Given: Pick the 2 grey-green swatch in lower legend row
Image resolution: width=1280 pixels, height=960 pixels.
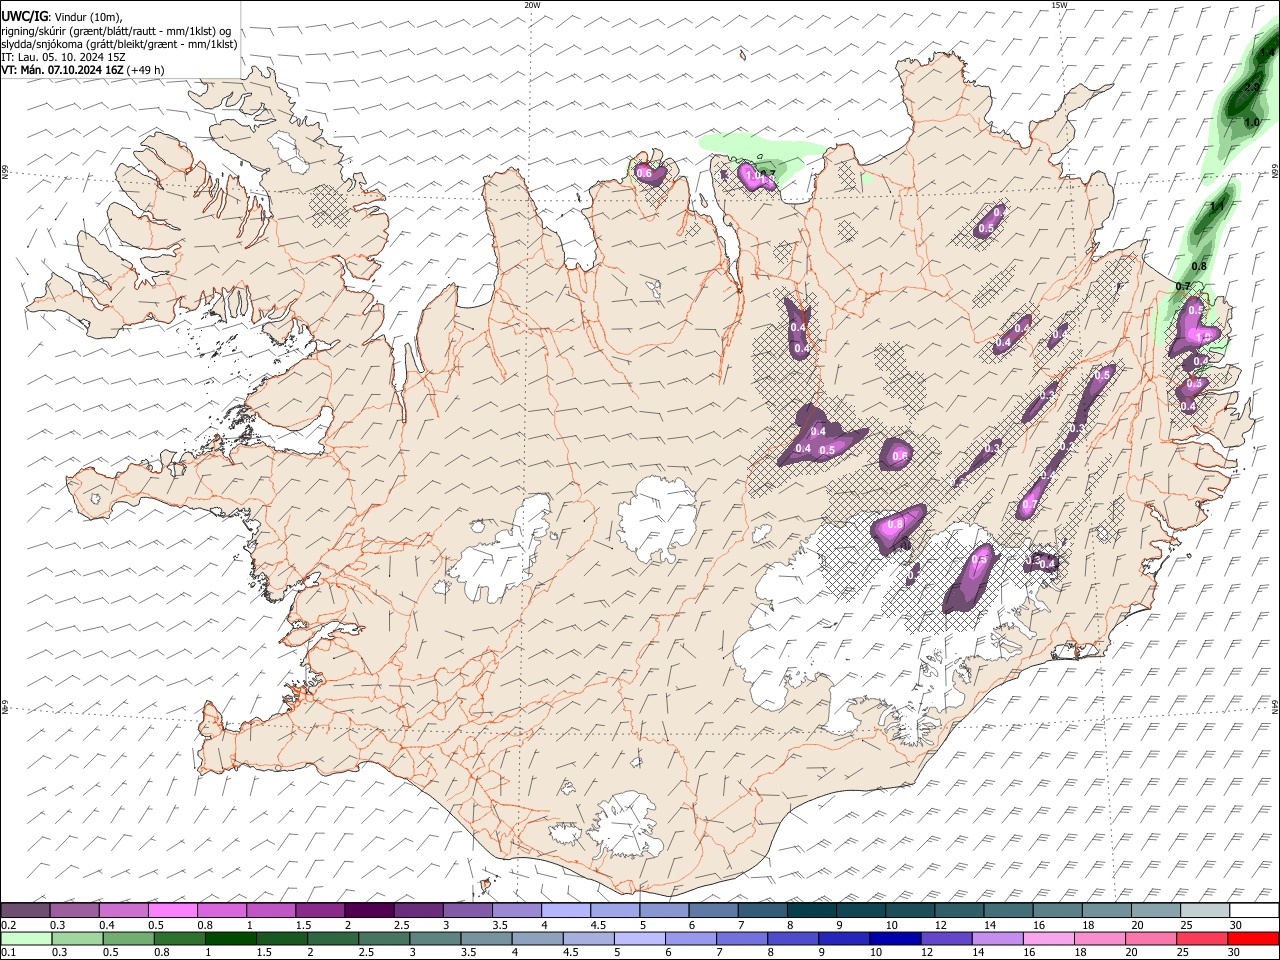Looking at the screenshot, I should 332,938.
